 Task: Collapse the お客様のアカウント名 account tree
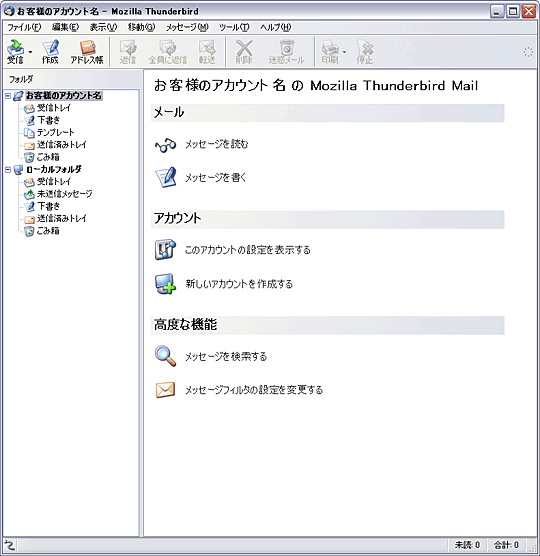tap(8, 95)
